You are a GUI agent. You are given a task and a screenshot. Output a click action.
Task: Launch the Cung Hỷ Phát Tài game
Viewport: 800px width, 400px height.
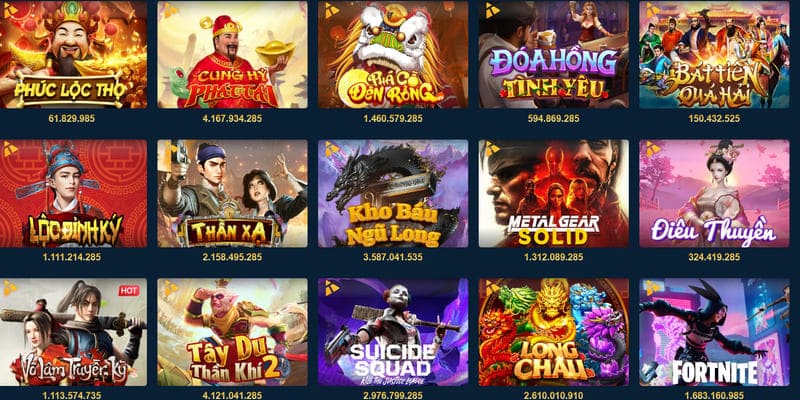(232, 54)
